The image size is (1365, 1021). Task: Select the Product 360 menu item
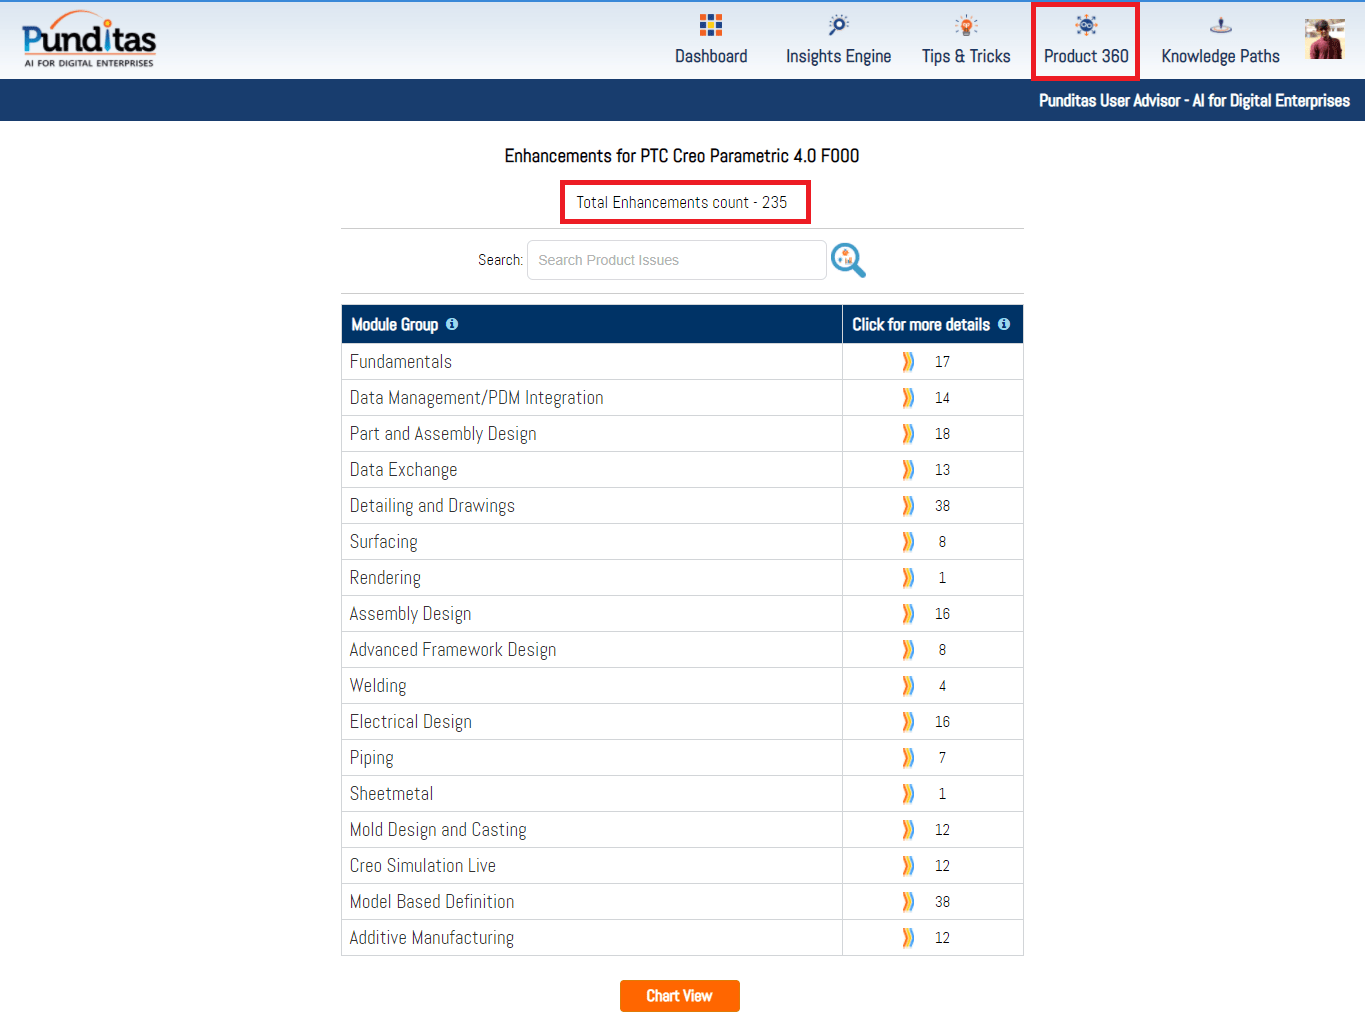[x=1086, y=41]
